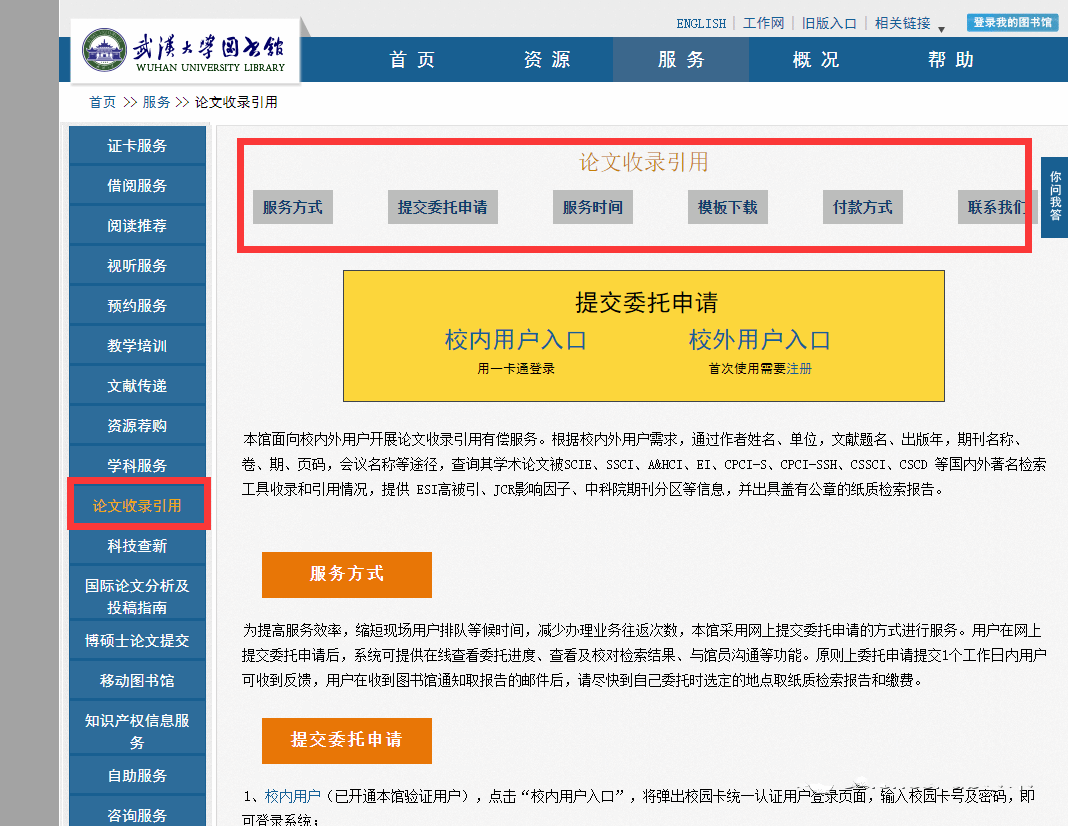Viewport: 1068px width, 826px height.
Task: Click 首页 in the breadcrumb trail
Action: [102, 102]
